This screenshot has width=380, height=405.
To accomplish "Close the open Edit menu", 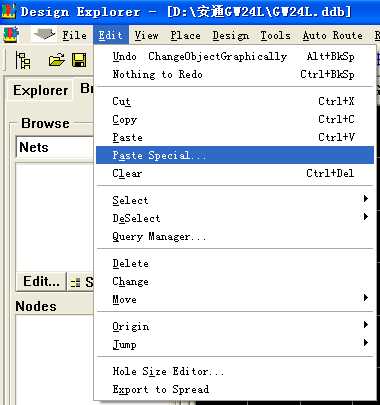I will click(x=111, y=35).
